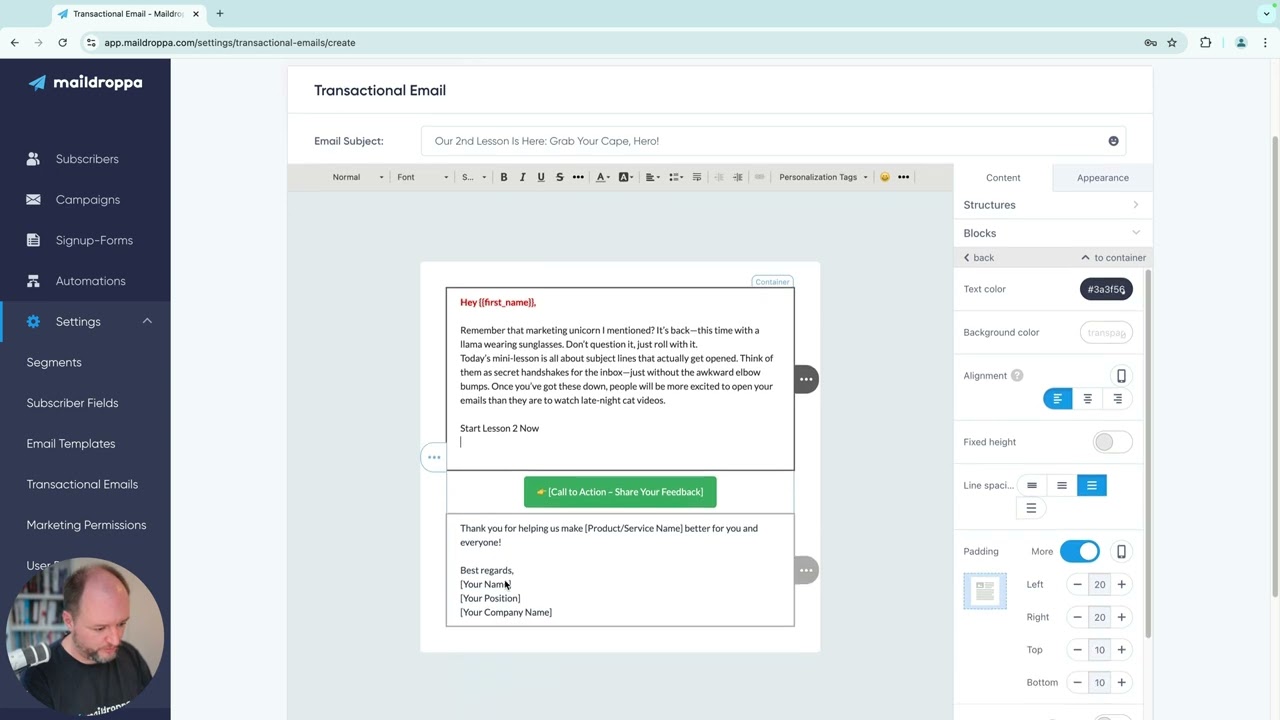Collapse the Settings menu in sidebar
Screen dimensions: 1280x720
(147, 322)
